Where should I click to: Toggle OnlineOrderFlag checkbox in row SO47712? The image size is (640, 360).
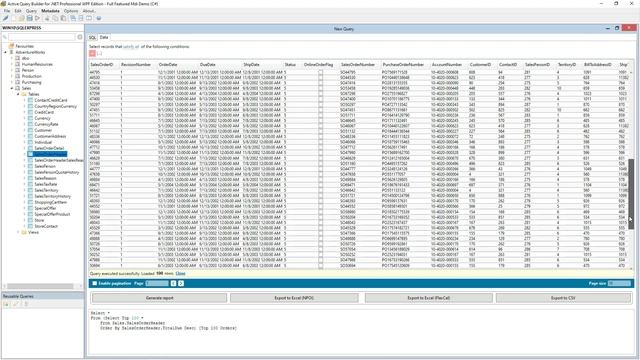pyautogui.click(x=320, y=147)
